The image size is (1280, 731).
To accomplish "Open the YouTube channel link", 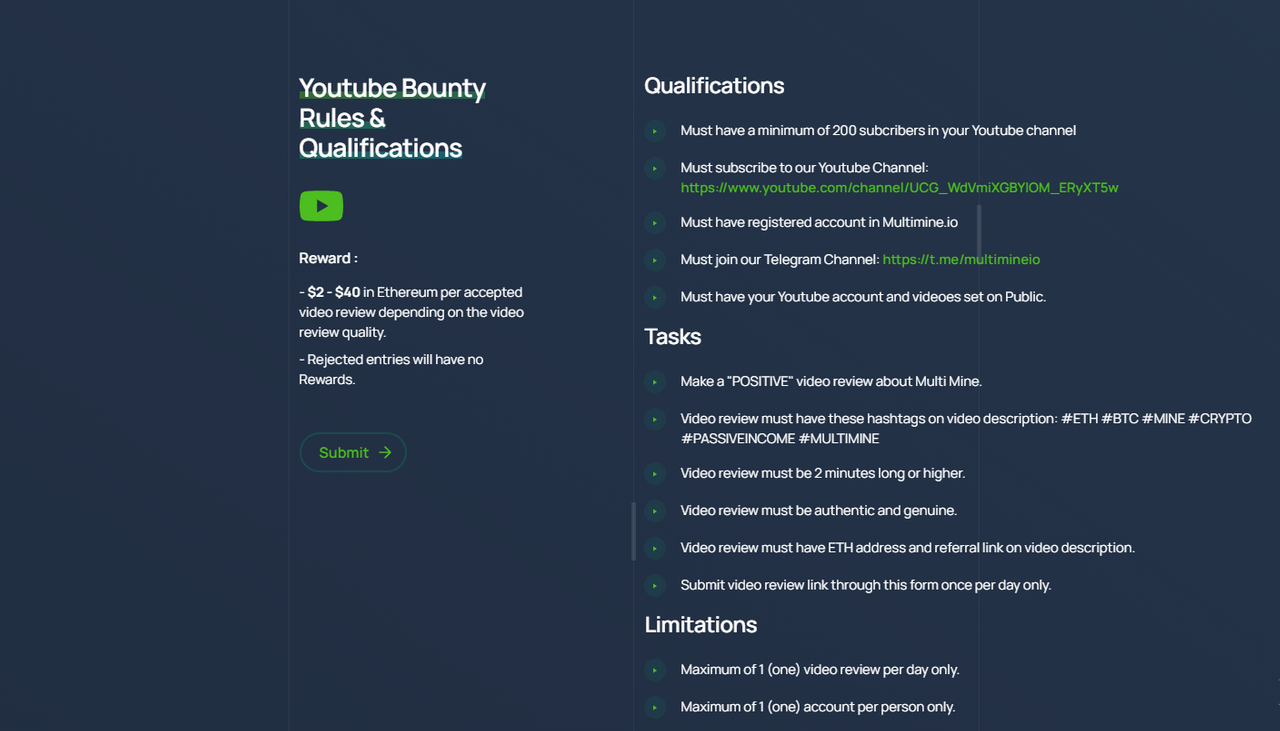I will tap(899, 187).
